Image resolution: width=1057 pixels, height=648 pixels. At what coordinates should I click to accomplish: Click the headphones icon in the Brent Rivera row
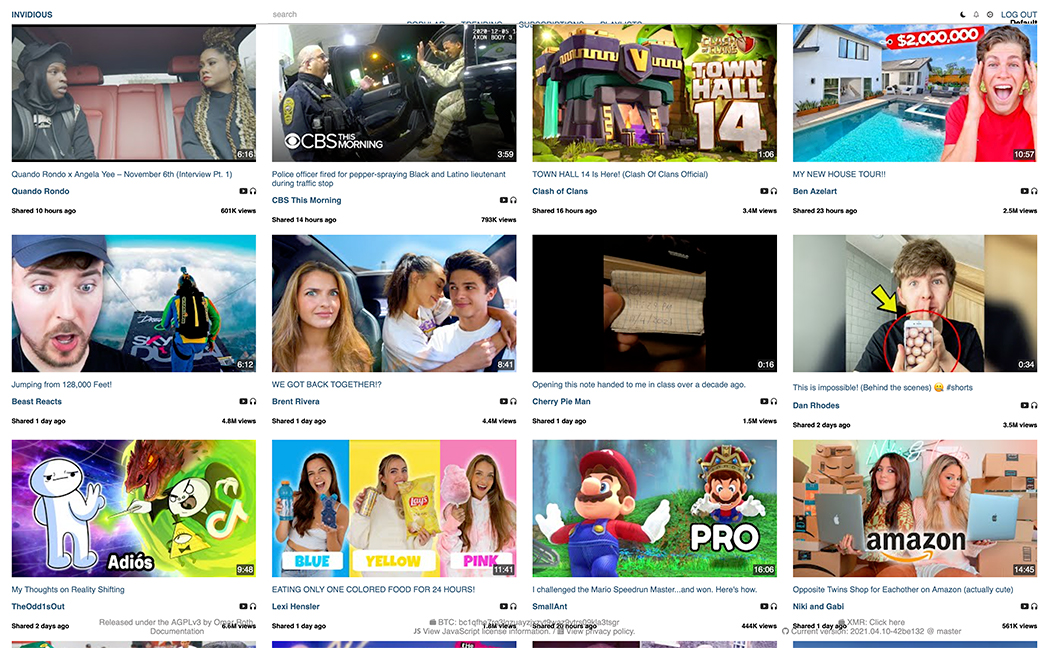pyautogui.click(x=513, y=401)
